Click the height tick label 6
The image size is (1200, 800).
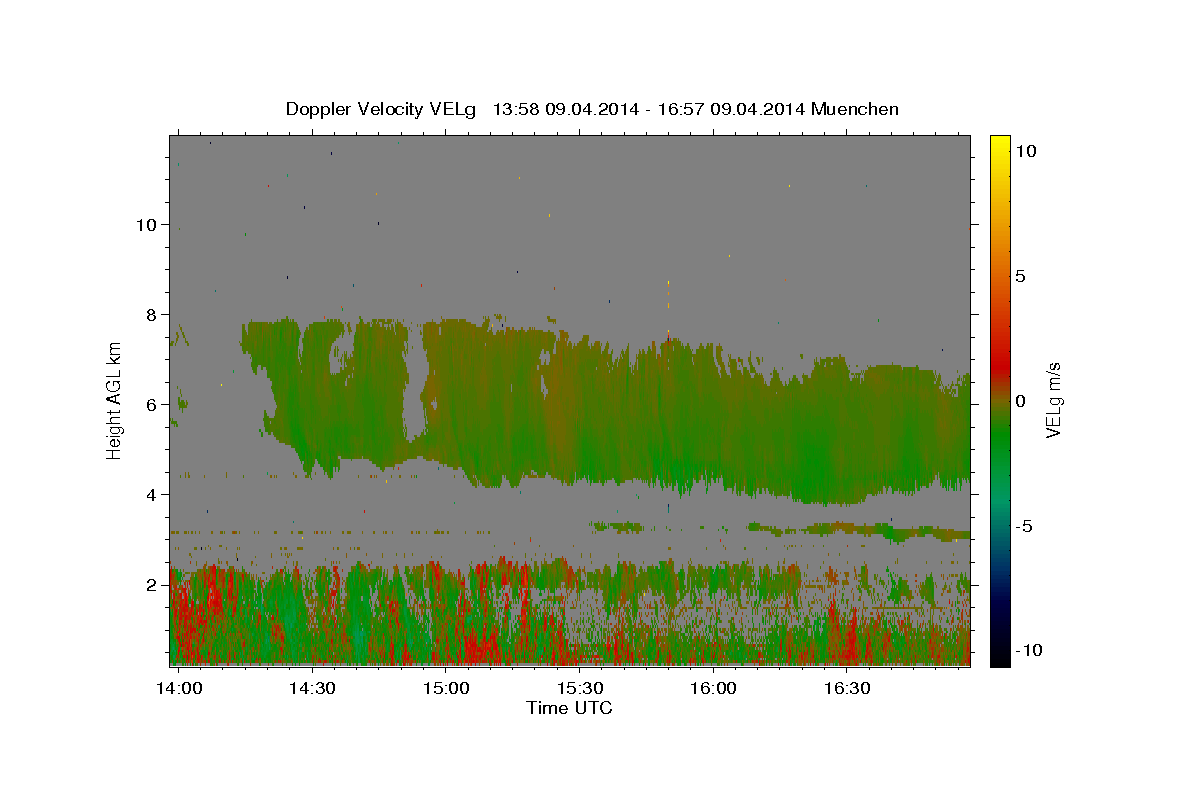click(151, 404)
